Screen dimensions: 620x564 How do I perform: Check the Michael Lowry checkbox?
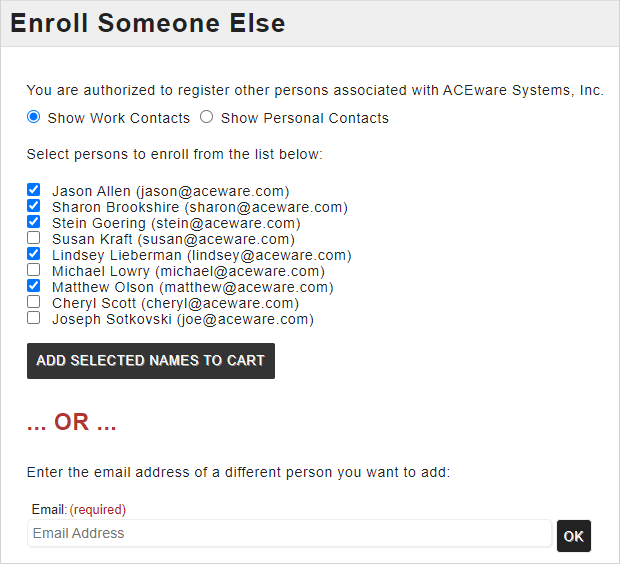point(34,270)
